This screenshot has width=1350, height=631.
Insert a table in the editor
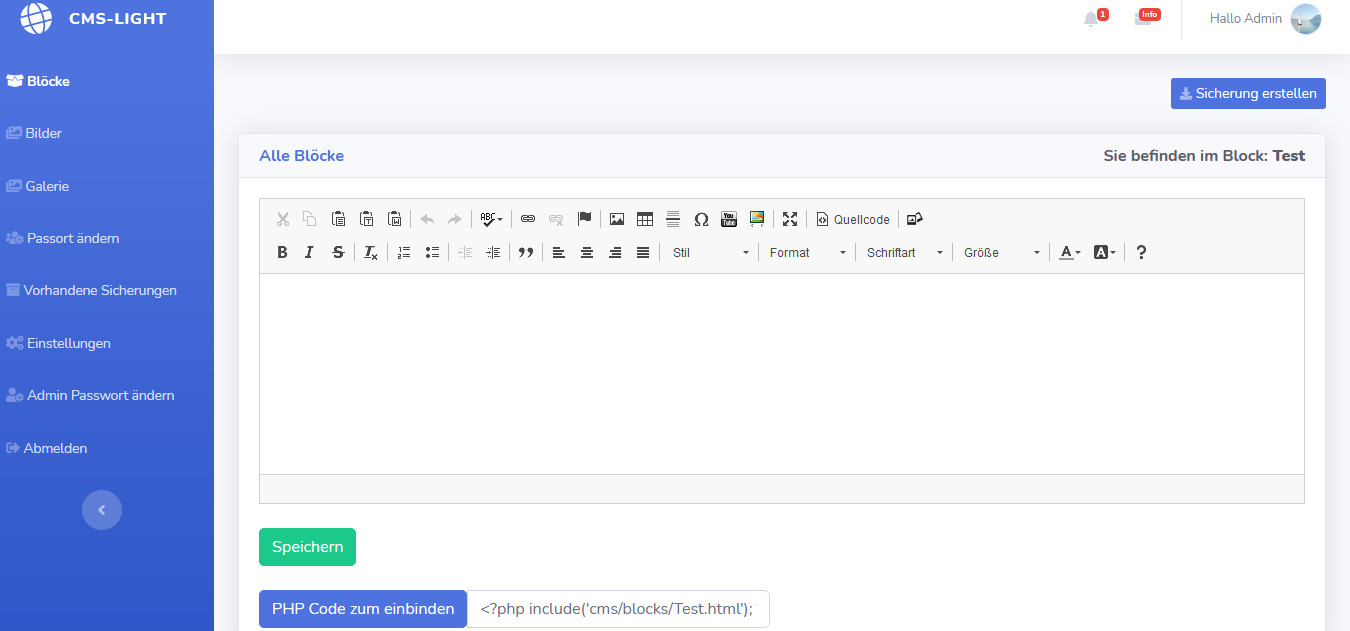tap(645, 219)
